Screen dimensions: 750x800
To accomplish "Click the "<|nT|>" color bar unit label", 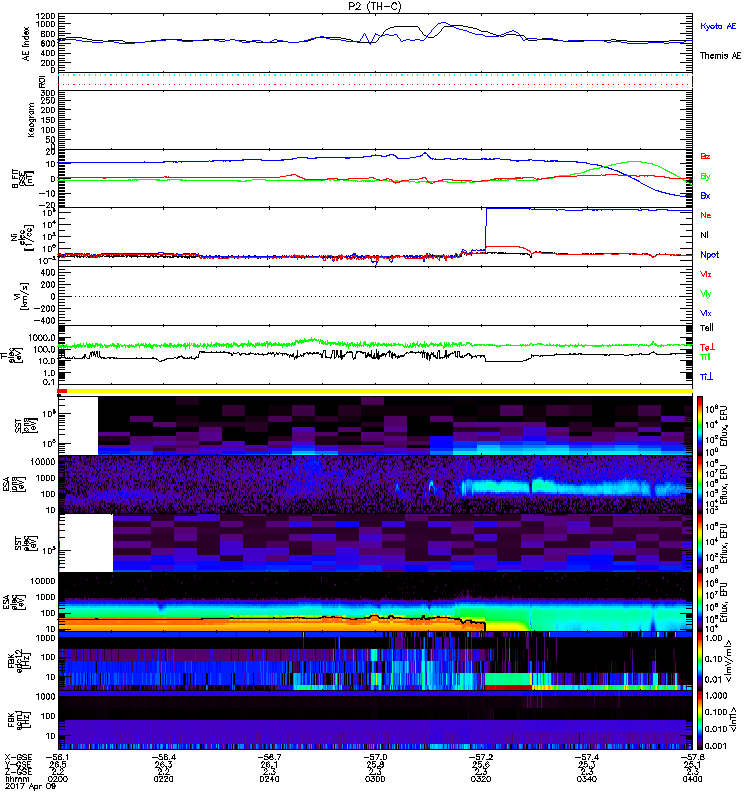I will pos(735,719).
